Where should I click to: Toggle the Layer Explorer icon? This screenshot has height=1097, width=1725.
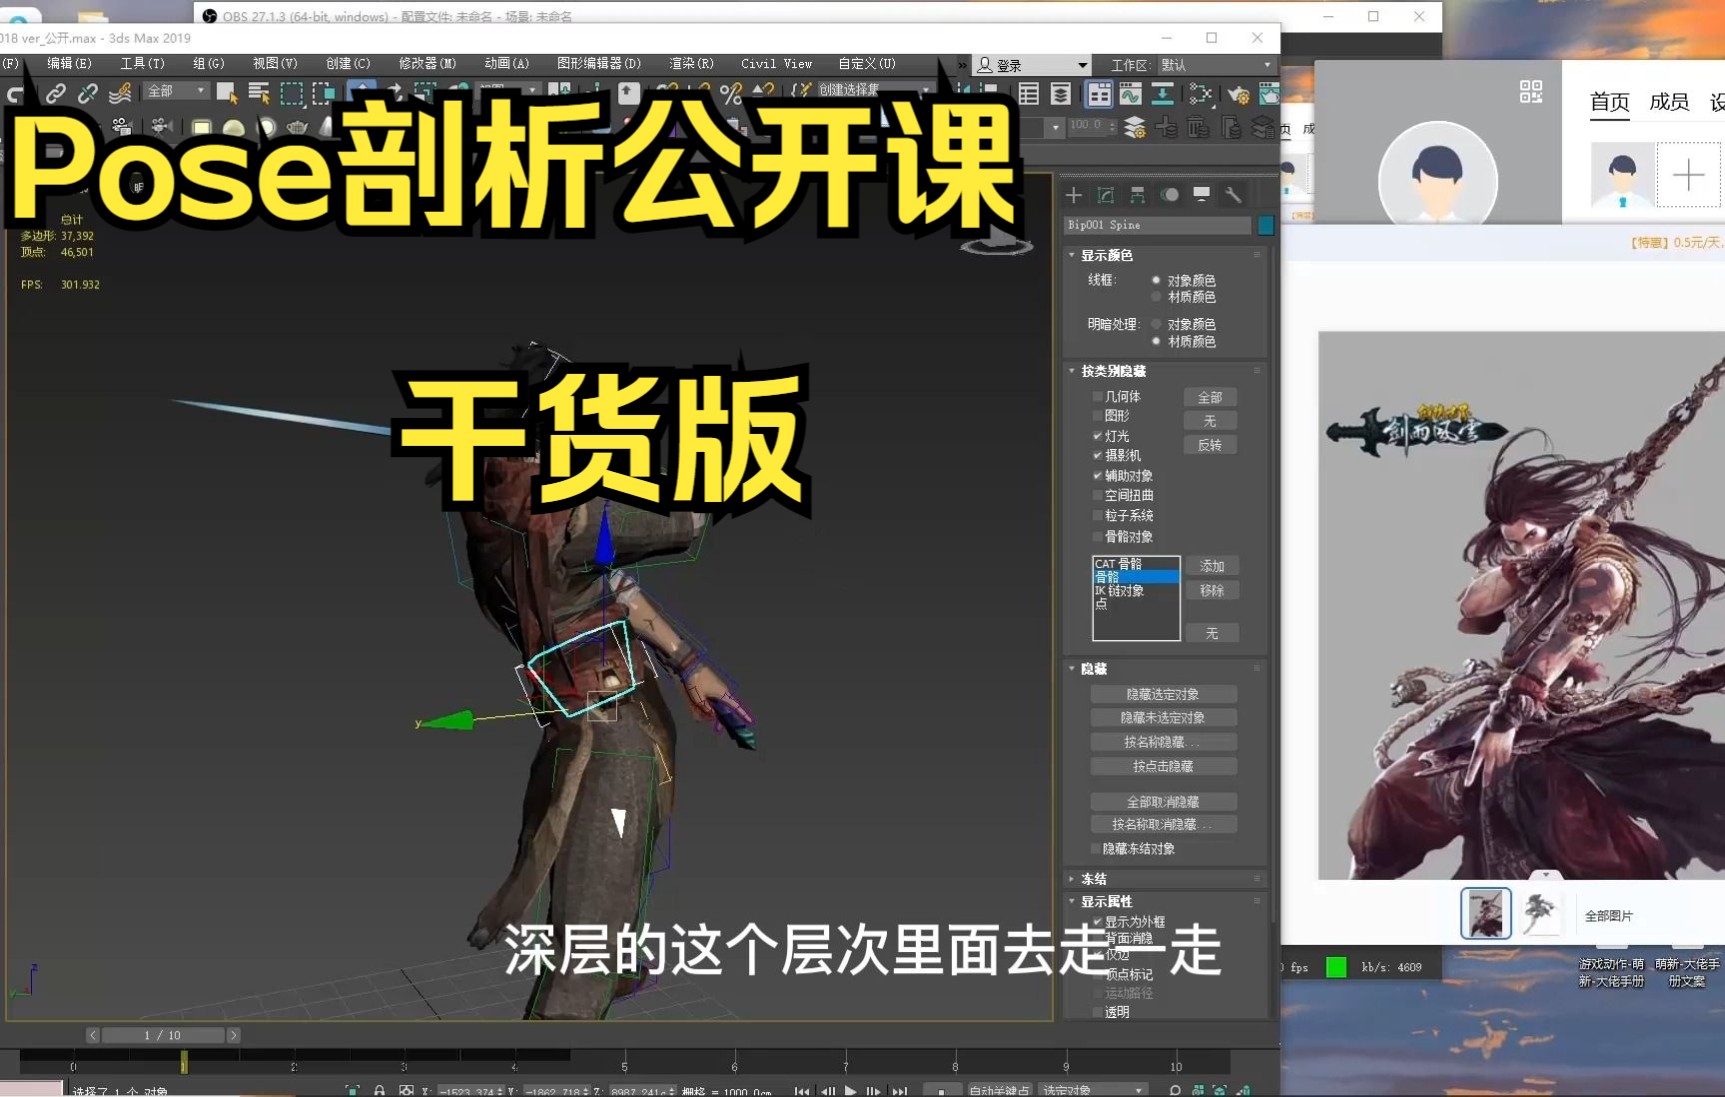coord(1061,94)
